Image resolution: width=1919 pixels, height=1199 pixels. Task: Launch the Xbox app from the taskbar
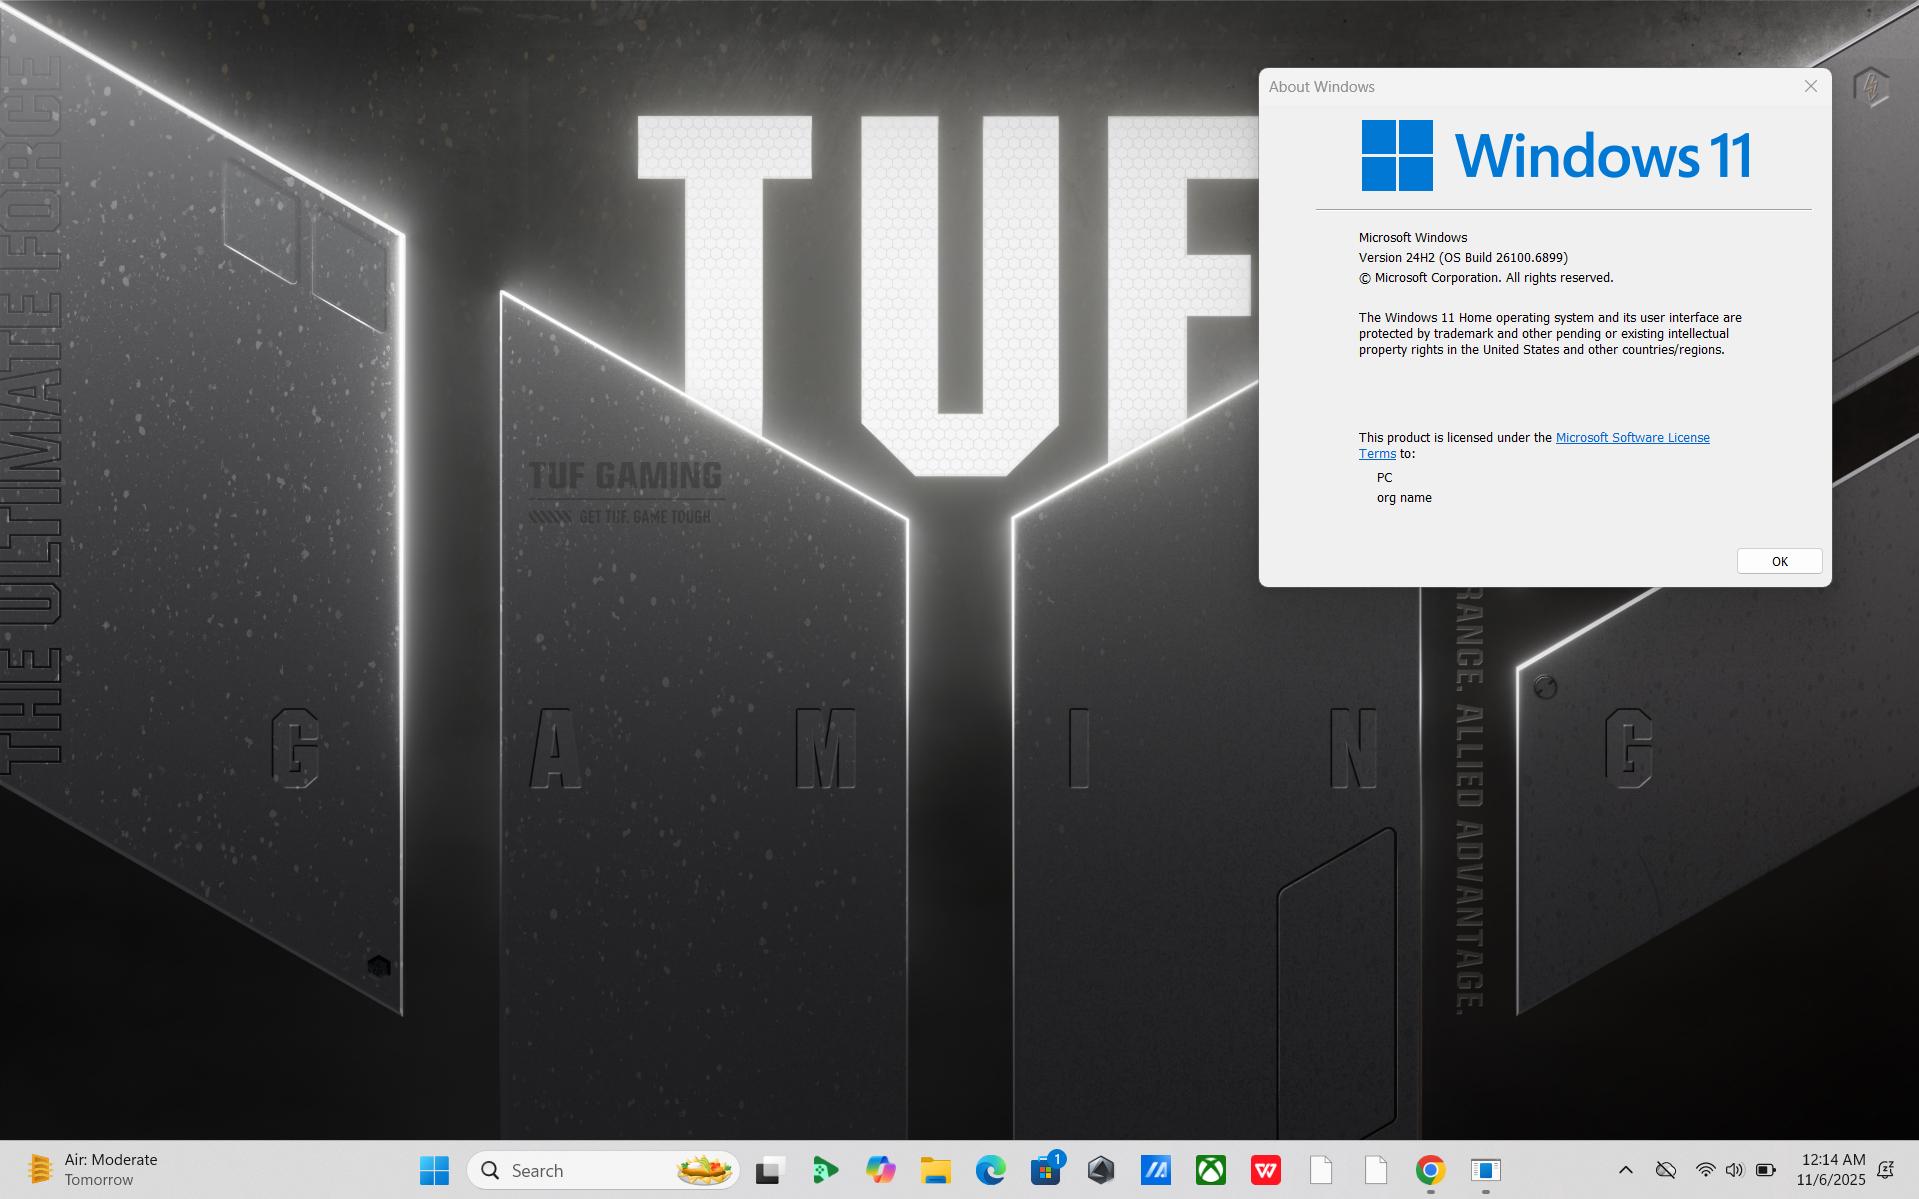1211,1170
